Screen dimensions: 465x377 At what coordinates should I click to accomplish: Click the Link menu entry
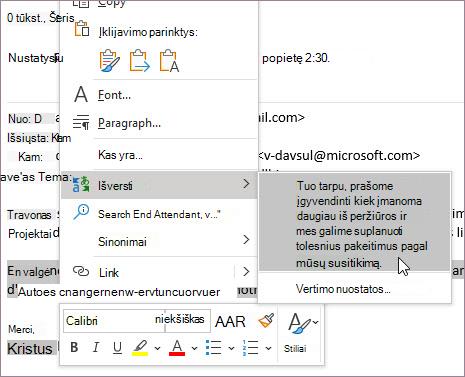(x=148, y=272)
